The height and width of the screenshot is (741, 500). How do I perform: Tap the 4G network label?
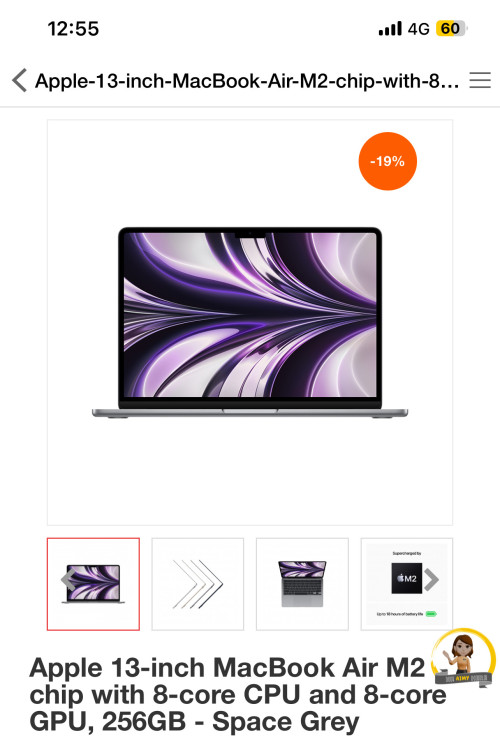[x=418, y=29]
